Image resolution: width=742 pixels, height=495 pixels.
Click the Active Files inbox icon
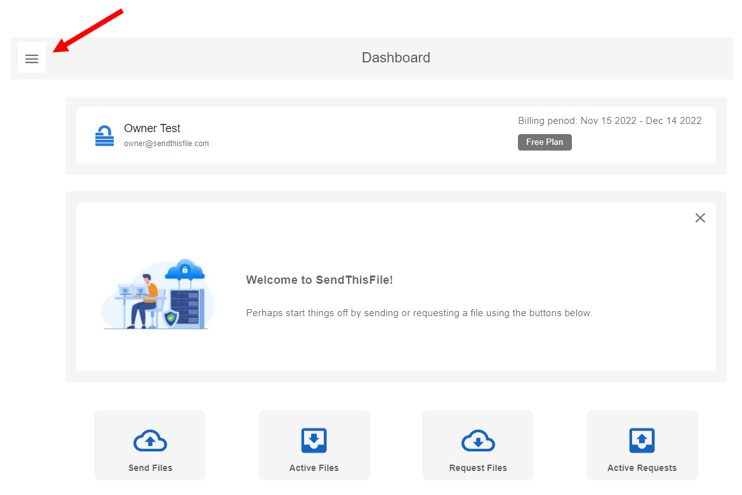pos(314,440)
